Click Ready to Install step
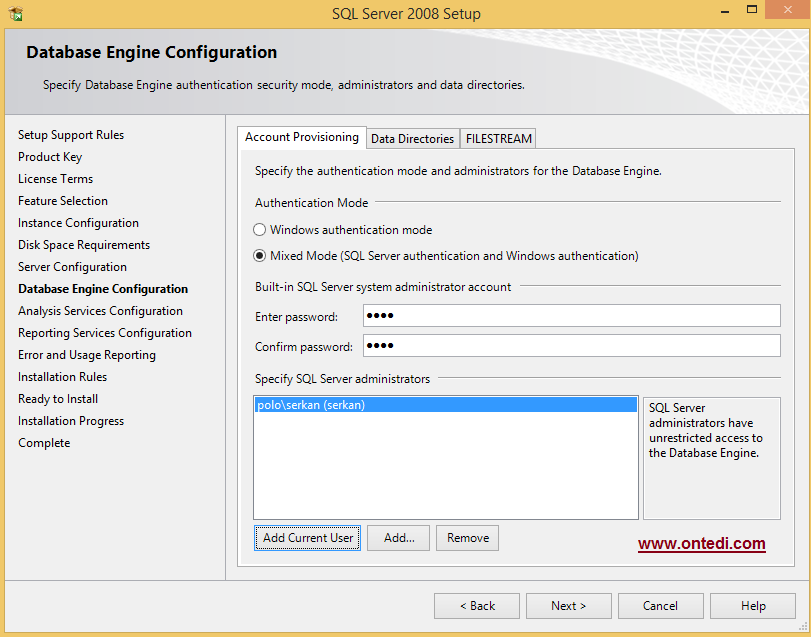This screenshot has height=637, width=811. [x=58, y=399]
